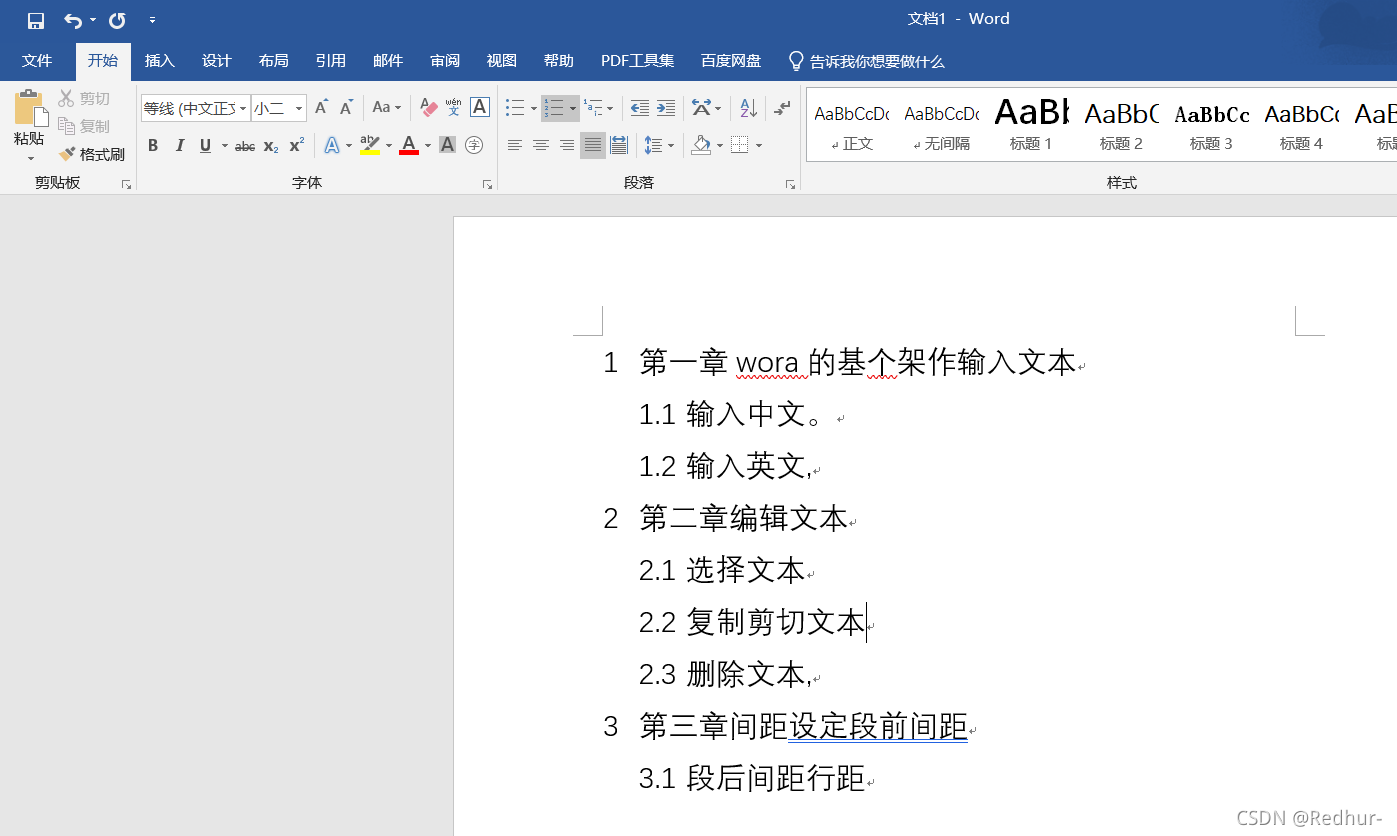Pick the yellow text highlight color
The height and width of the screenshot is (836, 1397).
(371, 145)
